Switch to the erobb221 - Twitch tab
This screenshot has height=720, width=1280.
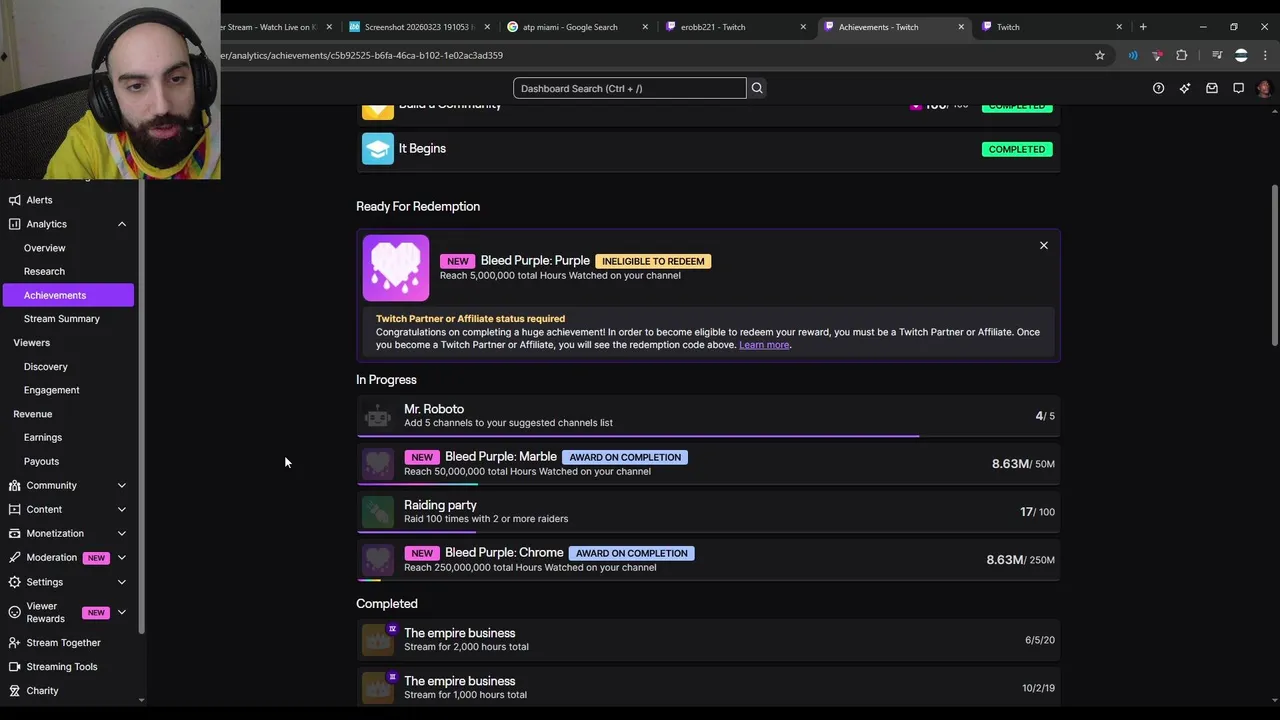tap(737, 27)
